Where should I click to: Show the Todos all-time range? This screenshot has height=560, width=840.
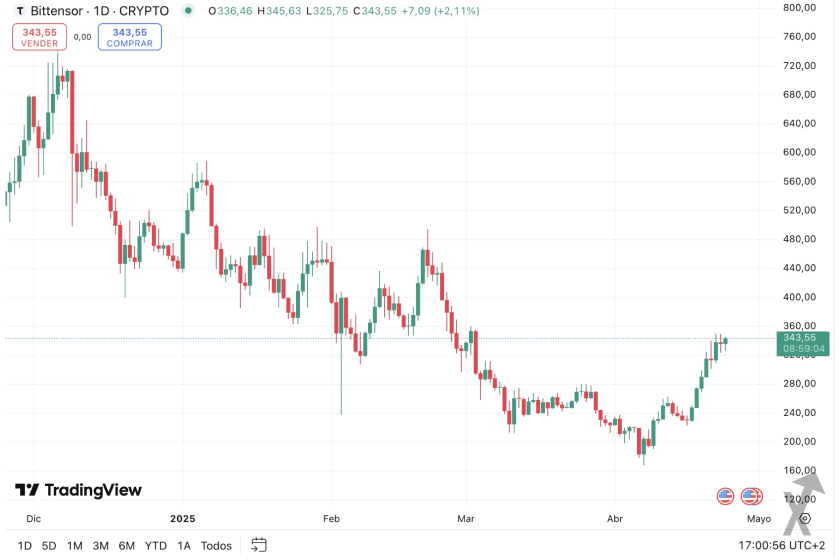coord(217,546)
